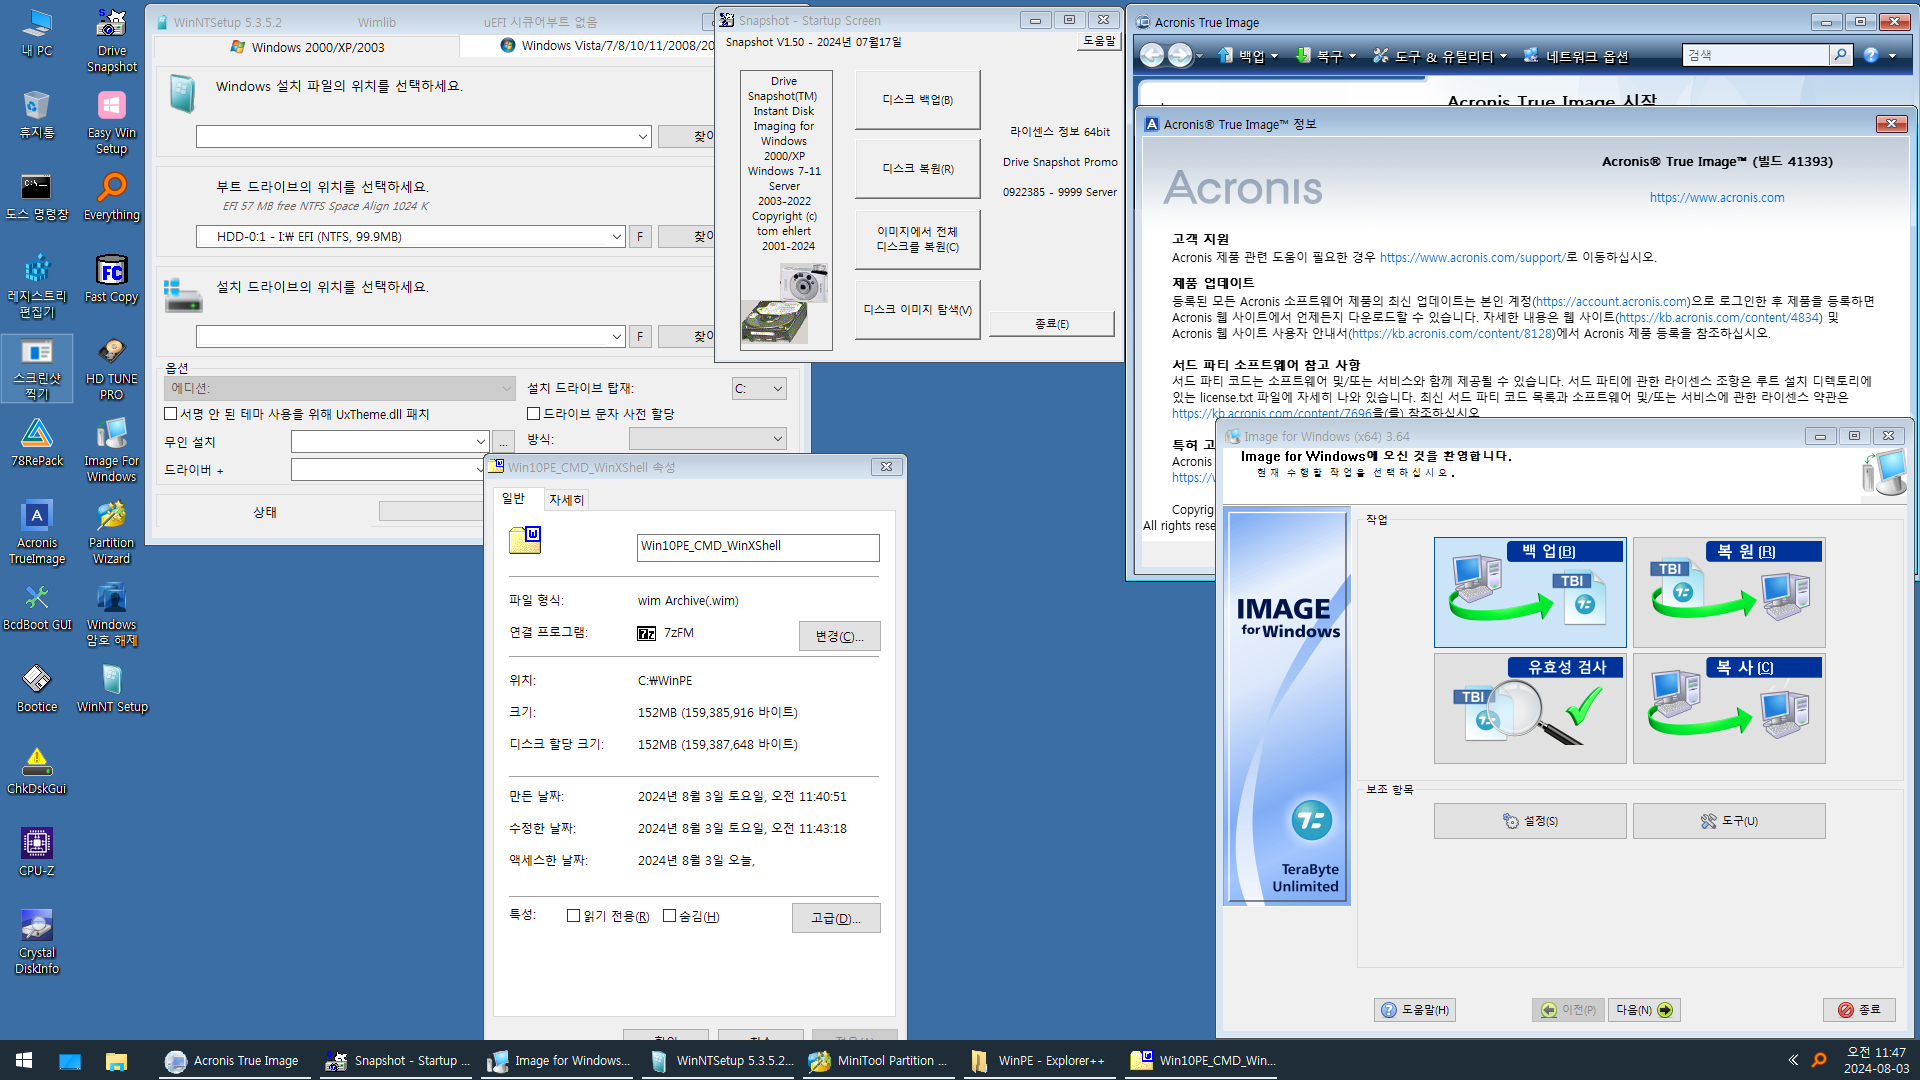Open the Windows Start button
Image resolution: width=1920 pixels, height=1080 pixels.
coord(24,1060)
